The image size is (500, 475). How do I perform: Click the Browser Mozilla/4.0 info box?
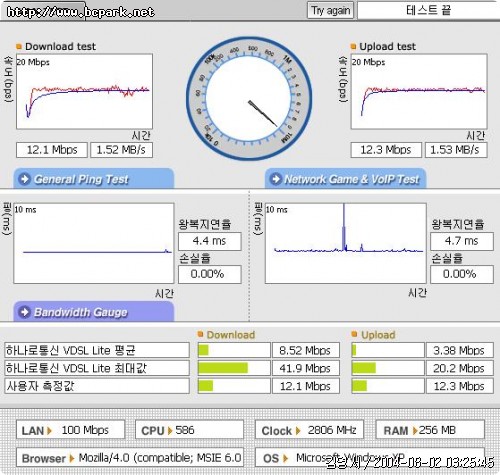click(130, 458)
